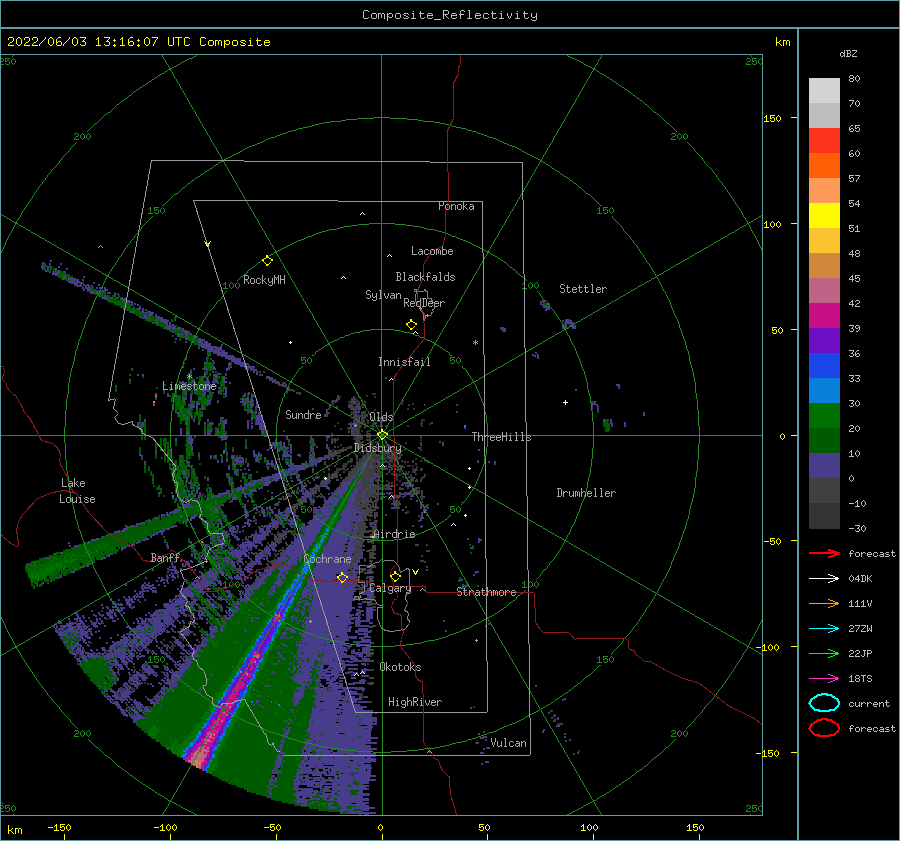
Task: Click the dBZ legend heading
Action: tap(848, 54)
